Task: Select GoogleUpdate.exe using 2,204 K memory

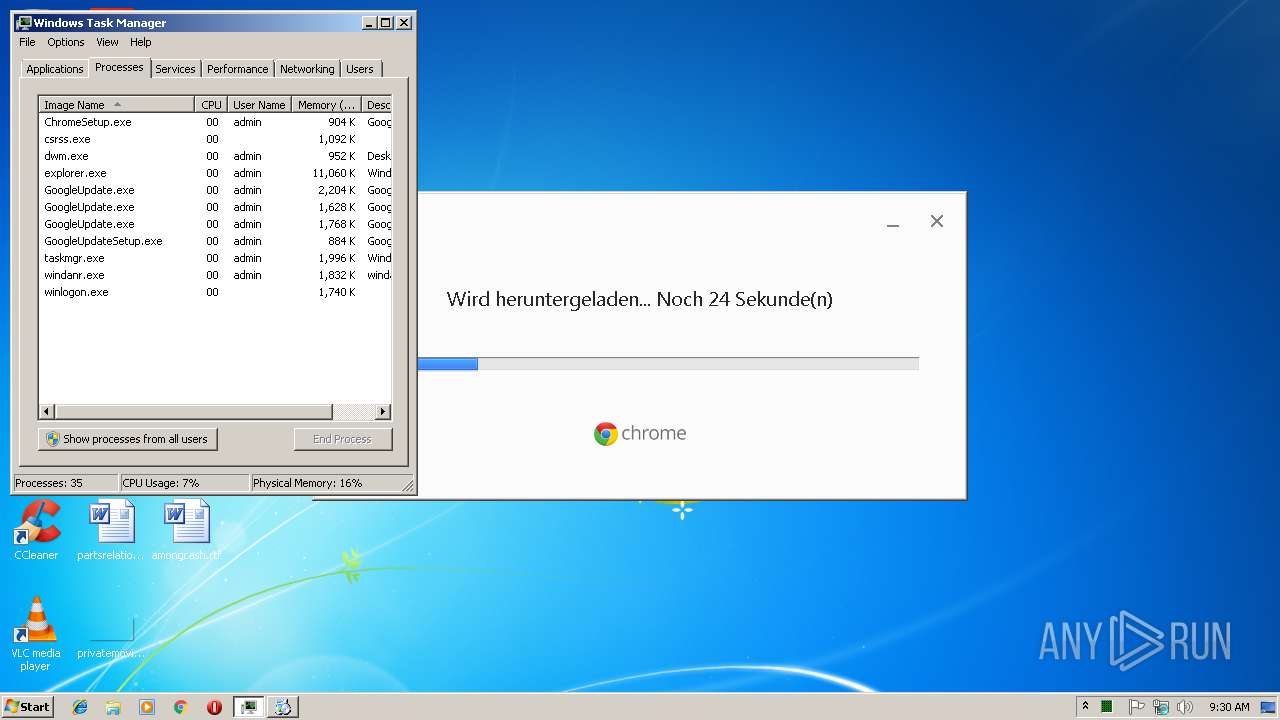Action: tap(215, 190)
